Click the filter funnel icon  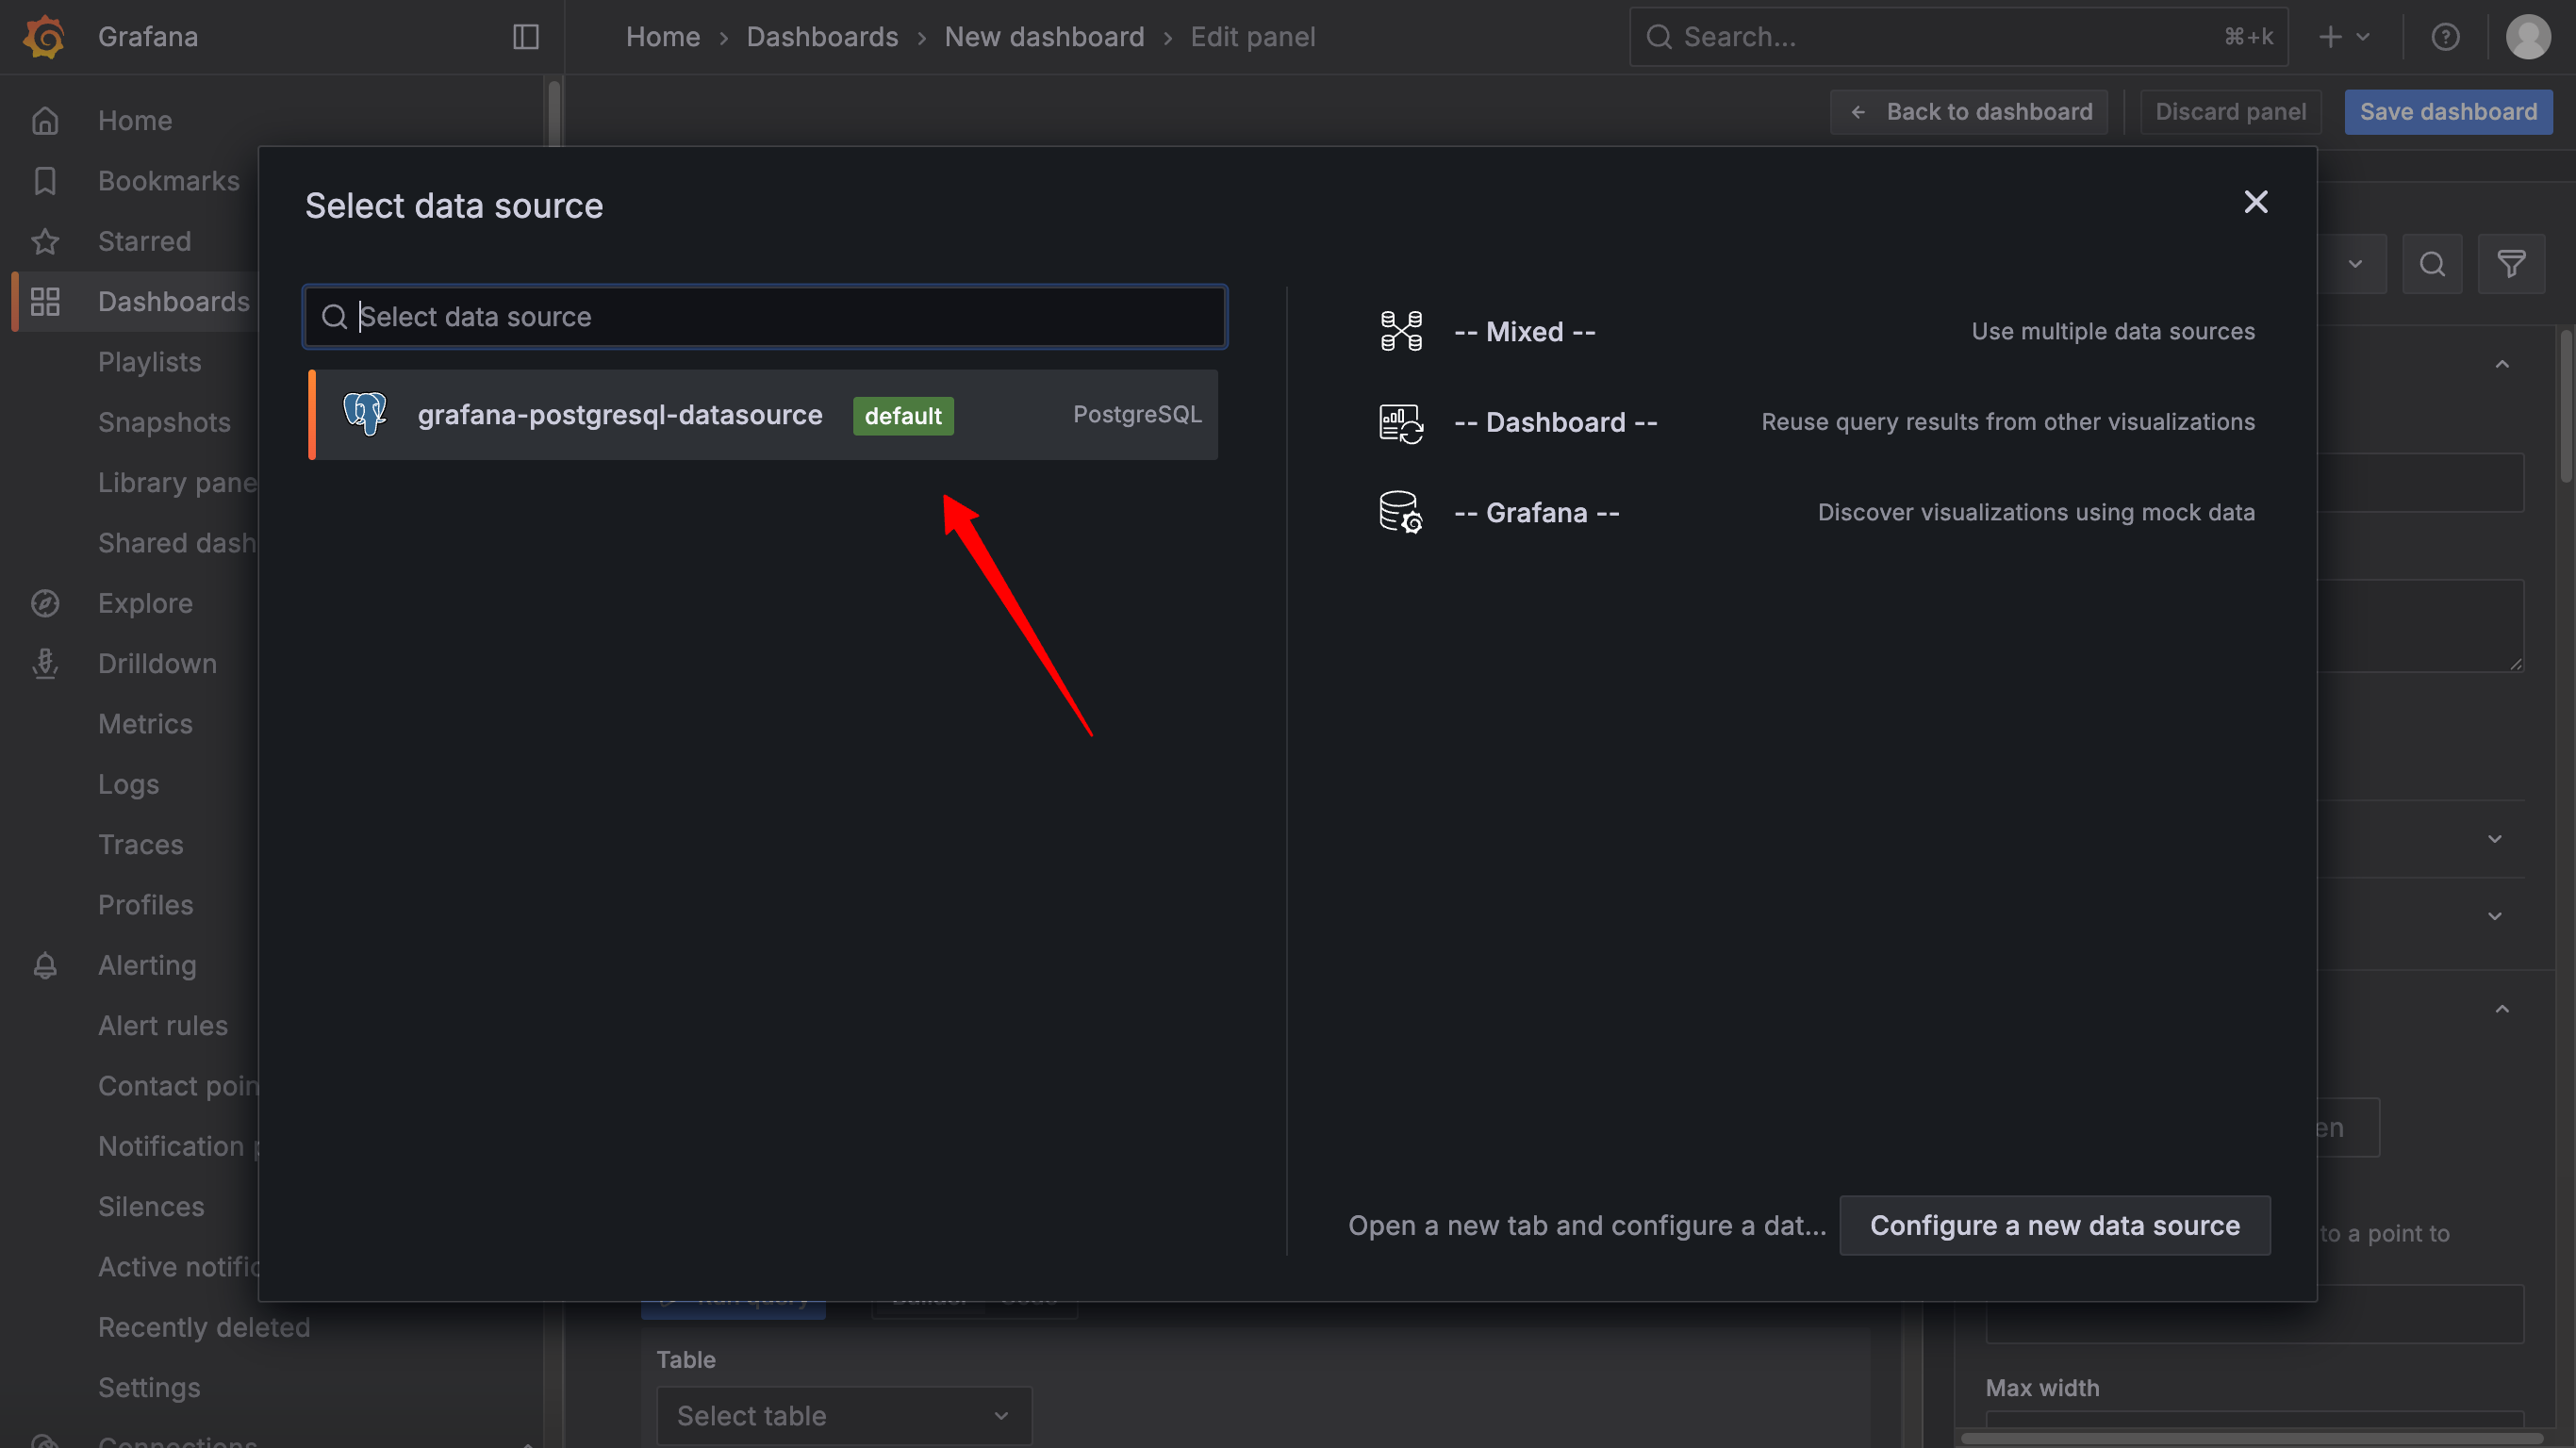2511,264
